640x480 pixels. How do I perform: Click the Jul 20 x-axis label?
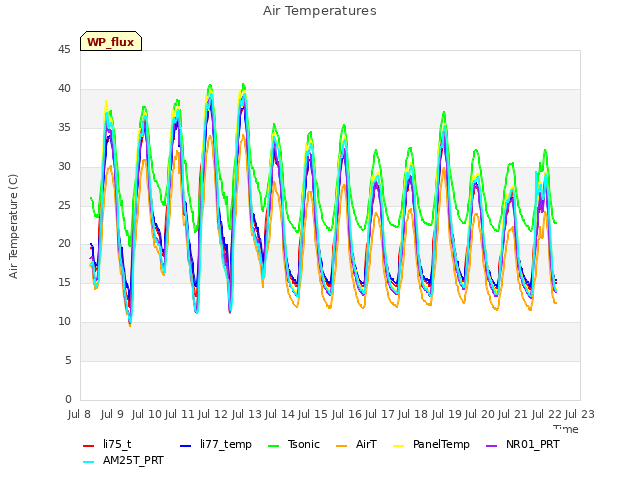tap(480, 415)
